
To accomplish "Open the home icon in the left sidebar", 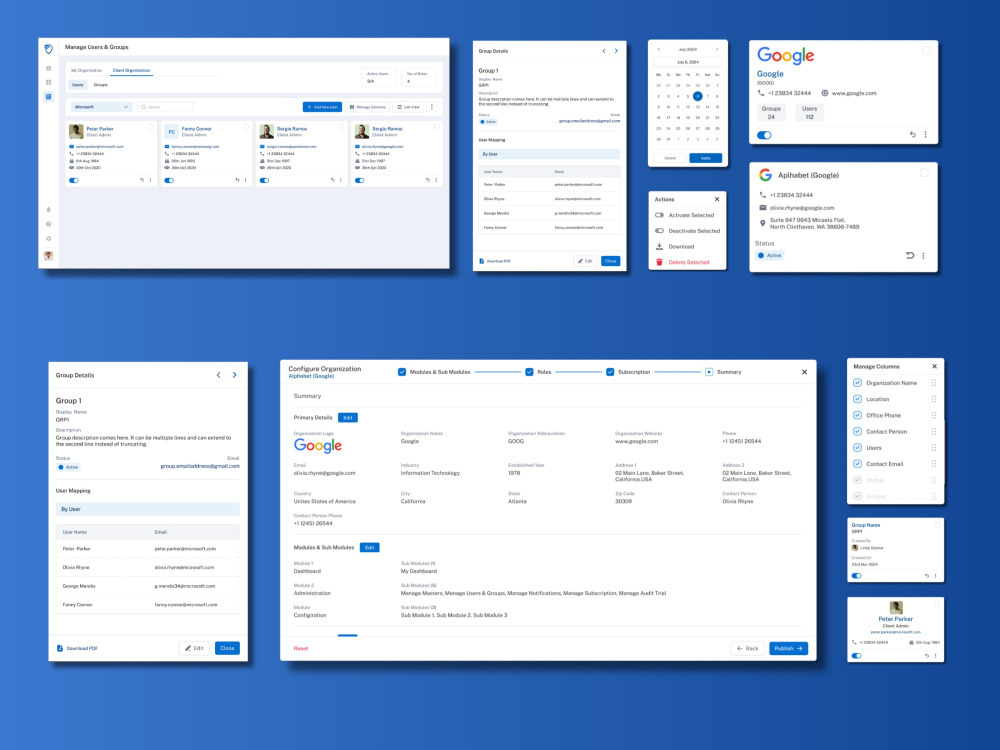I will (48, 68).
